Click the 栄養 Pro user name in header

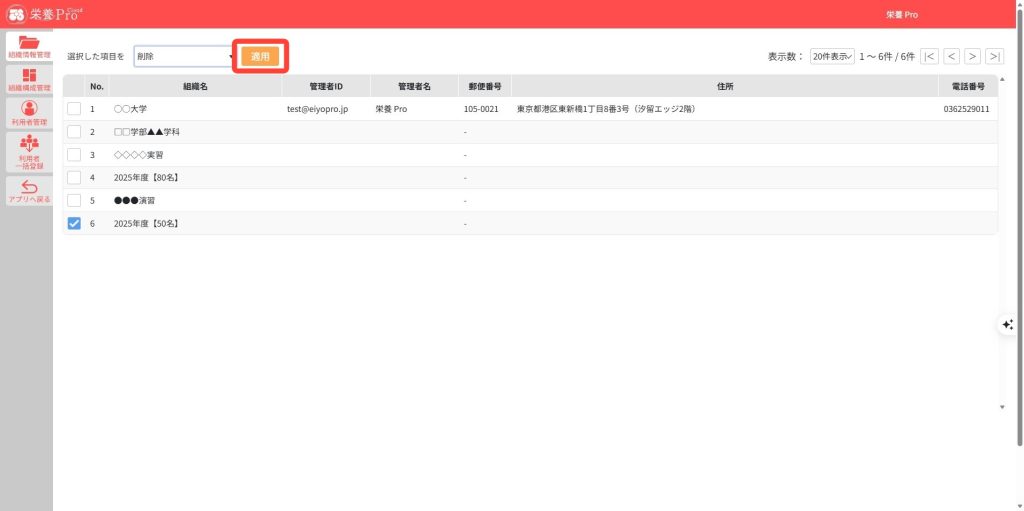point(901,15)
